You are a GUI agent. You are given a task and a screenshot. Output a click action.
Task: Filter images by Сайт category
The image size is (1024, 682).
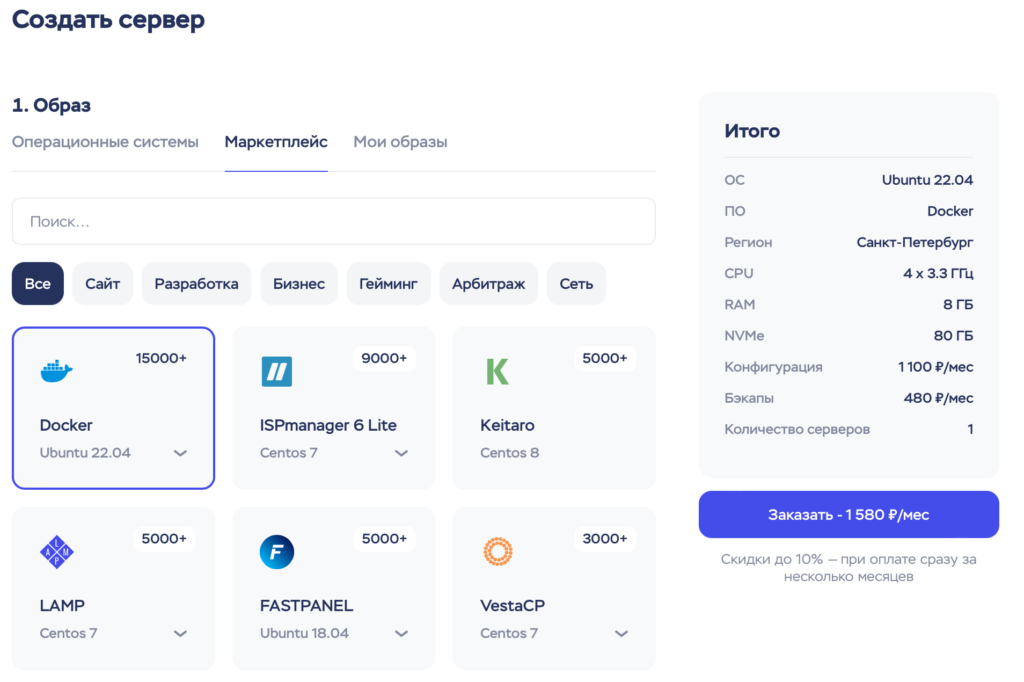[103, 284]
